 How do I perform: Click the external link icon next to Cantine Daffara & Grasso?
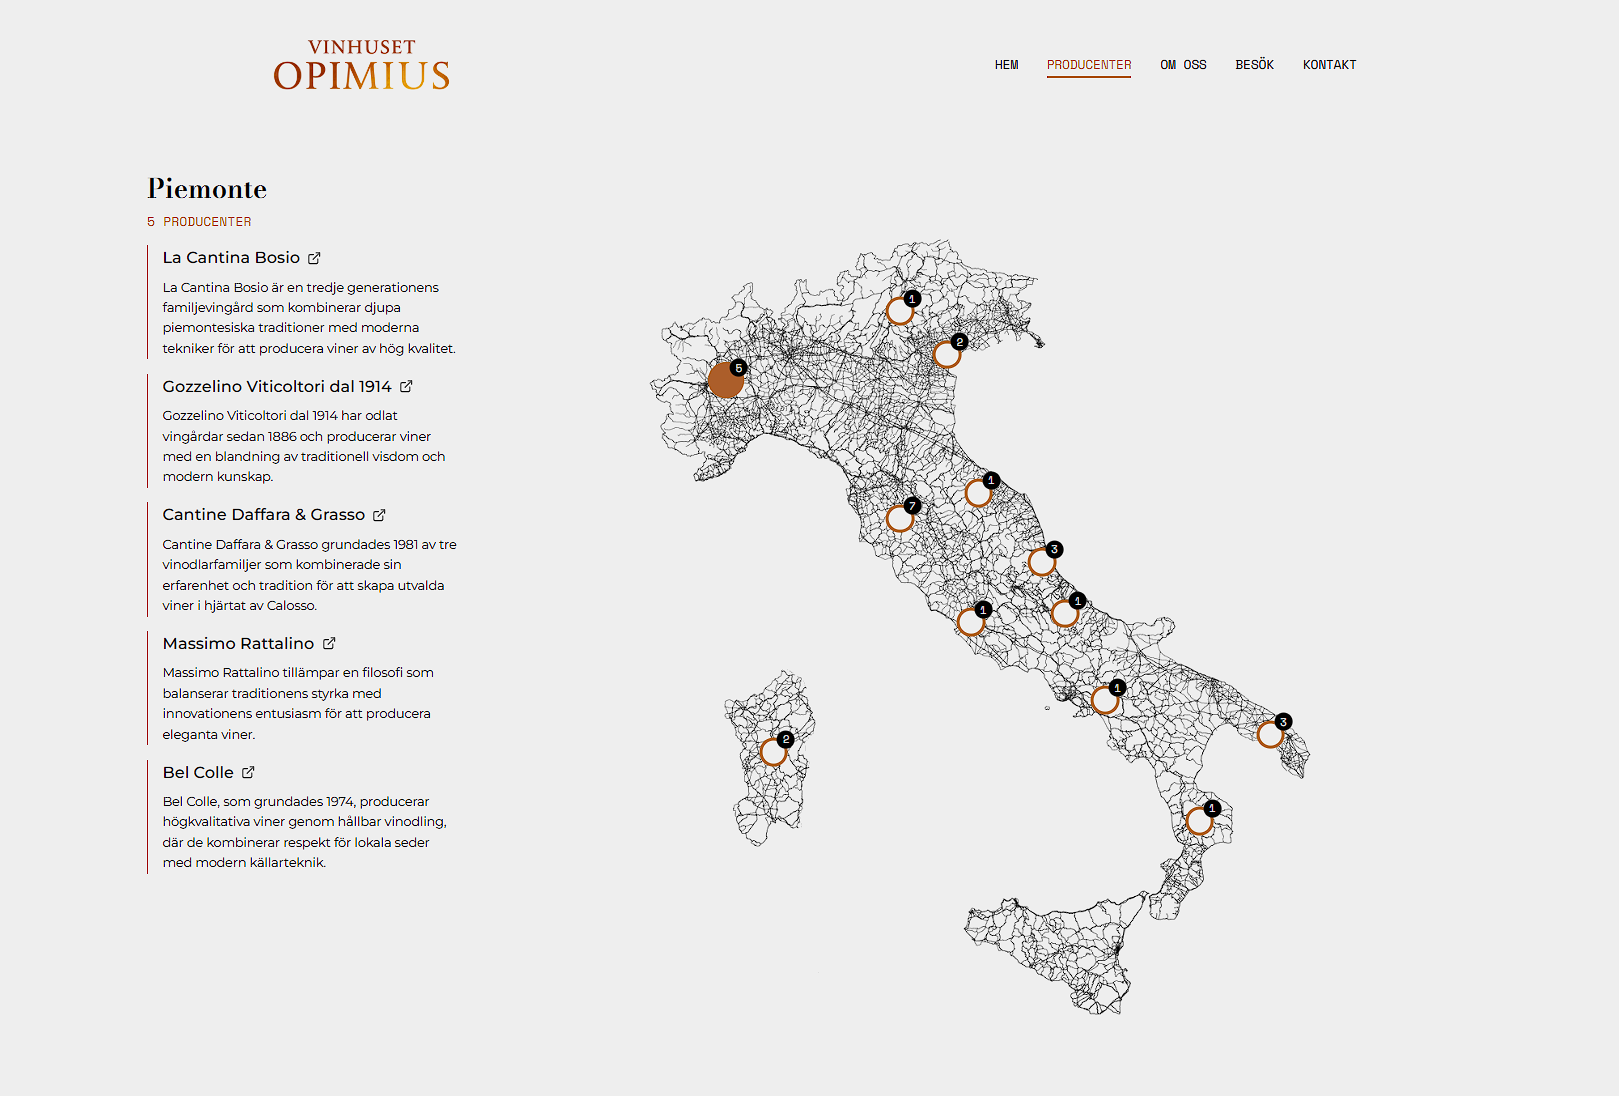coord(378,514)
